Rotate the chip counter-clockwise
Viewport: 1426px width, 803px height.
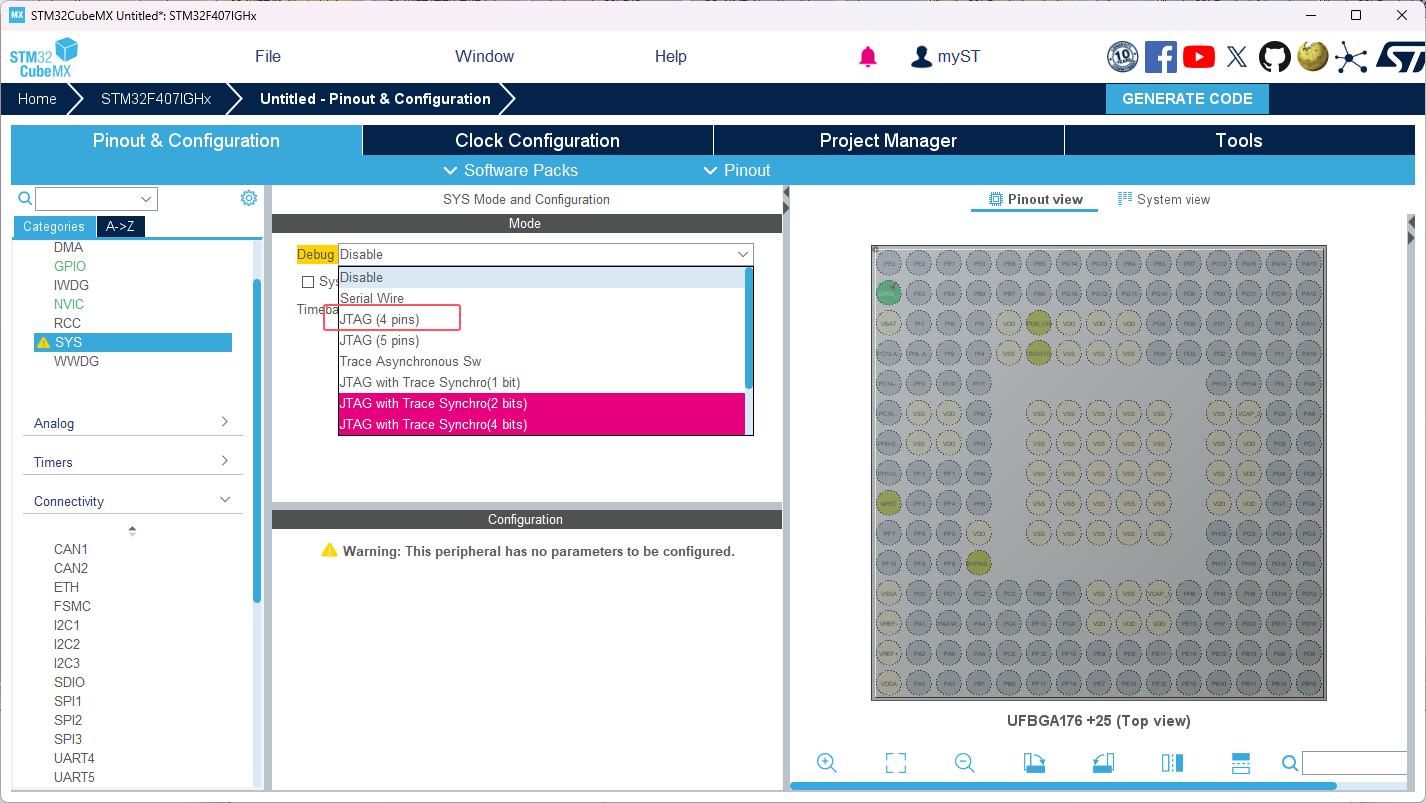(x=1103, y=763)
